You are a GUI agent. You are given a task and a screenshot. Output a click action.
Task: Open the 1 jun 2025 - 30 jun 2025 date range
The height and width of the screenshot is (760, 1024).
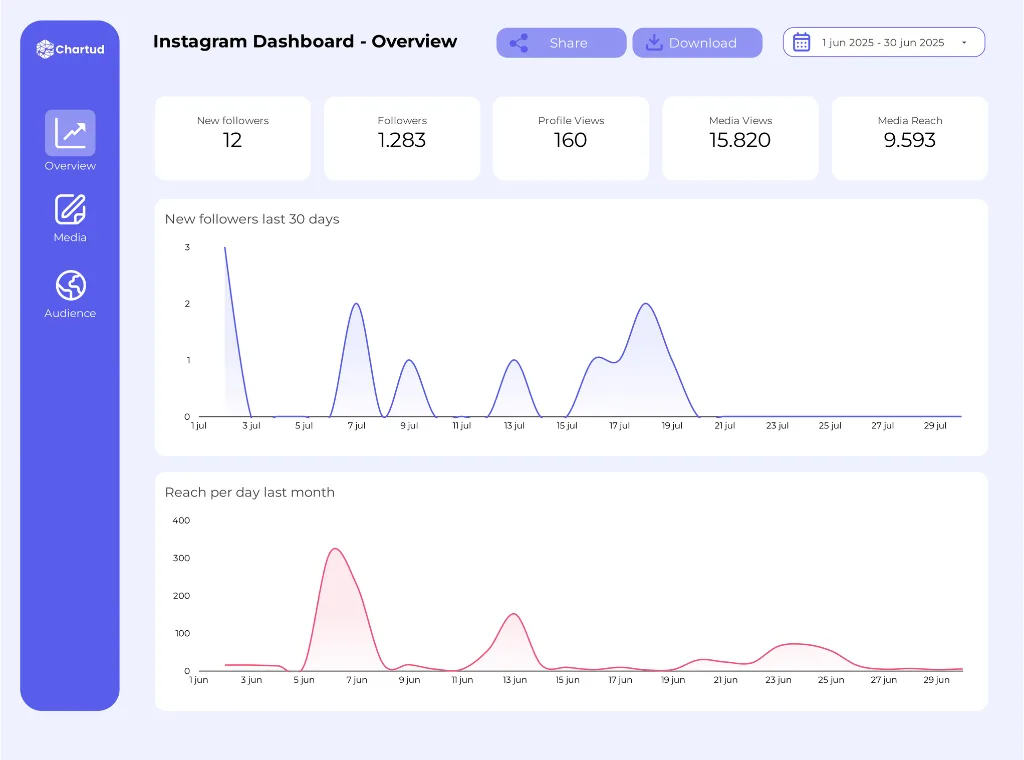point(882,43)
